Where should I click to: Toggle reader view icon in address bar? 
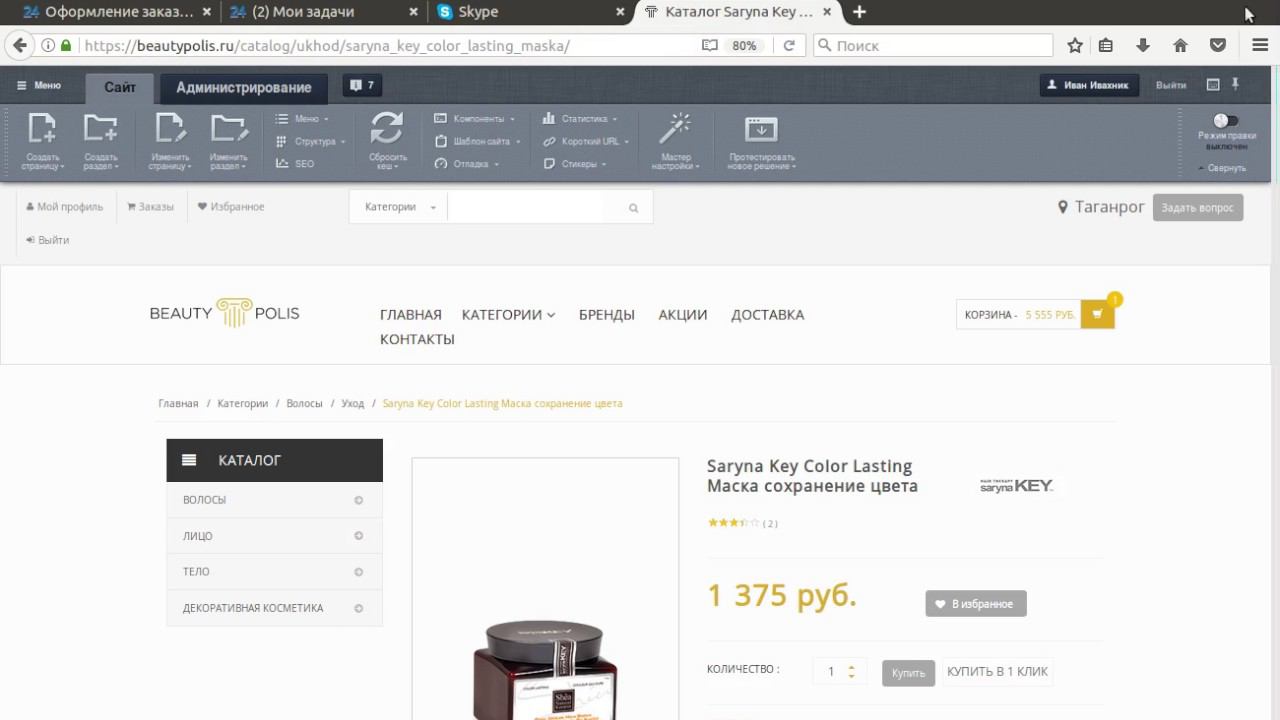(709, 45)
